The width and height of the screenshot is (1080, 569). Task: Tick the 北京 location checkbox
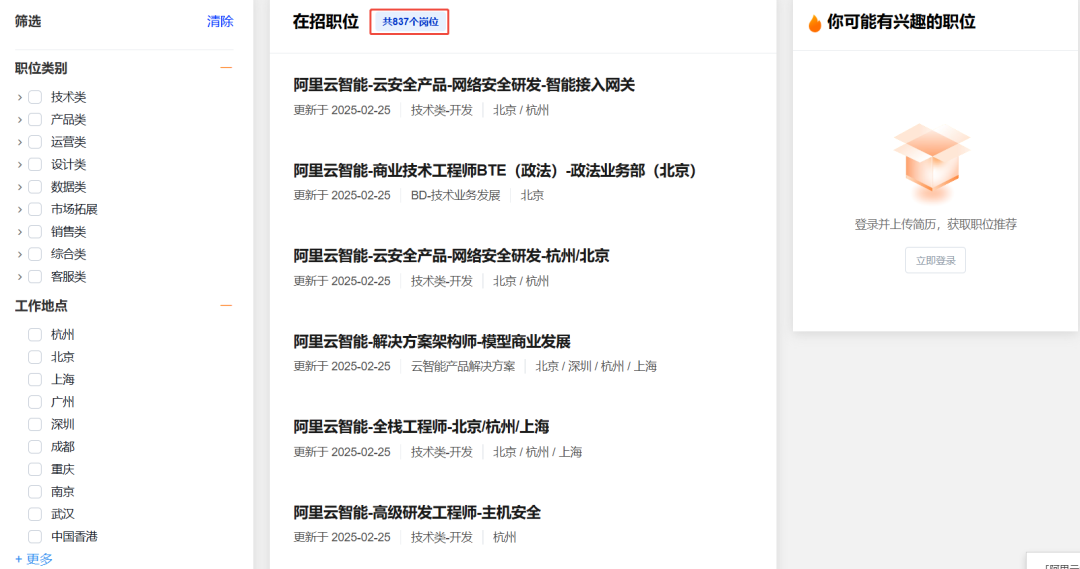(35, 357)
